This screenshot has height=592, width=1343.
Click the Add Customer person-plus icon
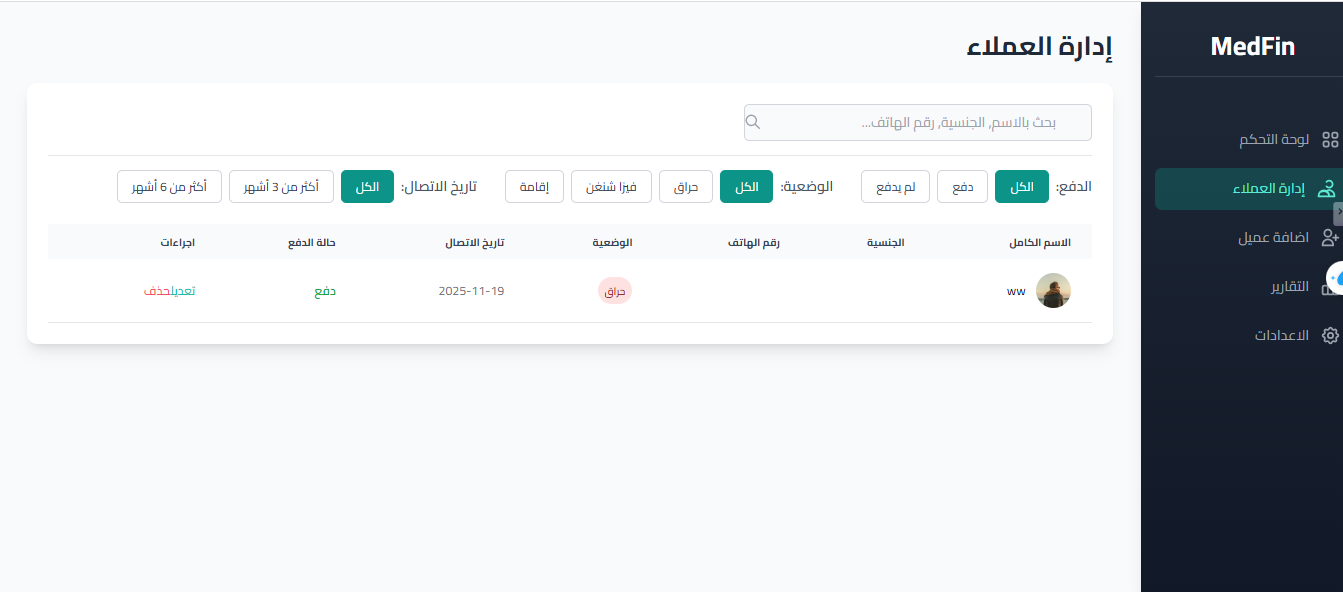[1329, 238]
